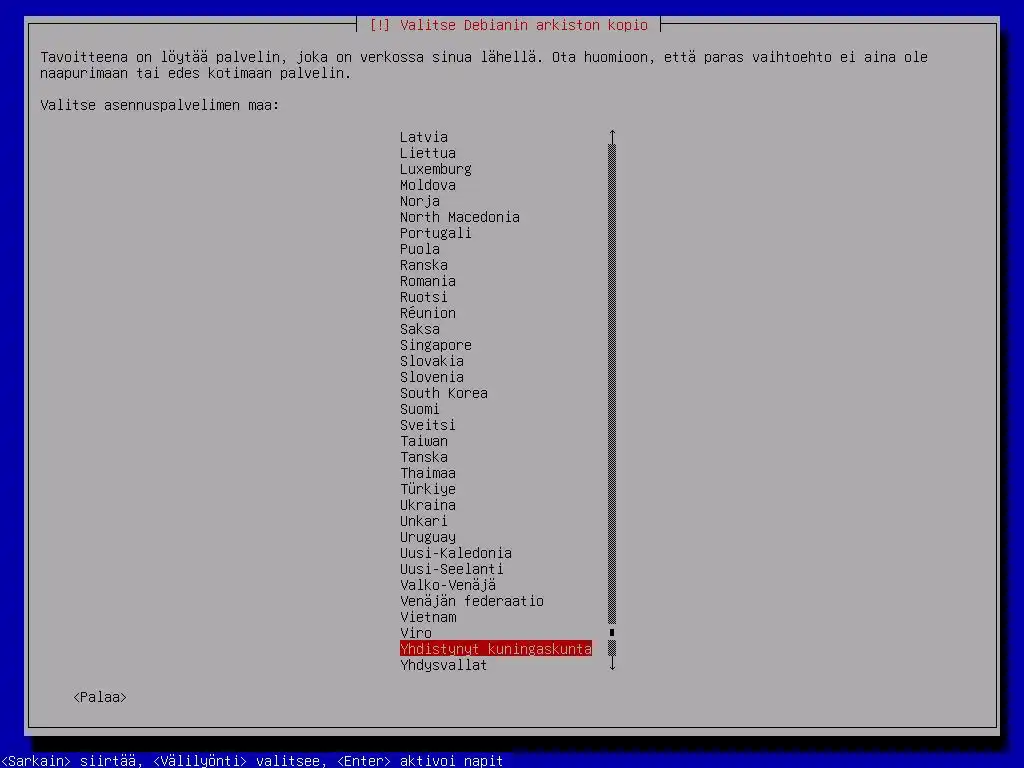Choose North Macedonia entry
Viewport: 1024px width, 768px height.
pos(460,217)
